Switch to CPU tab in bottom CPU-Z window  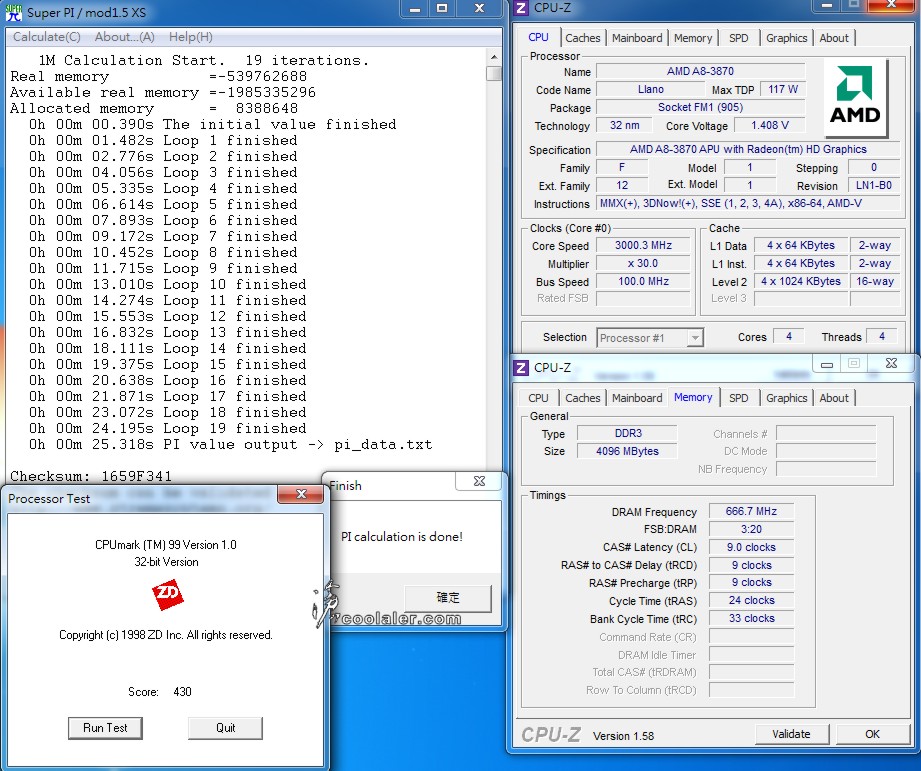(538, 398)
